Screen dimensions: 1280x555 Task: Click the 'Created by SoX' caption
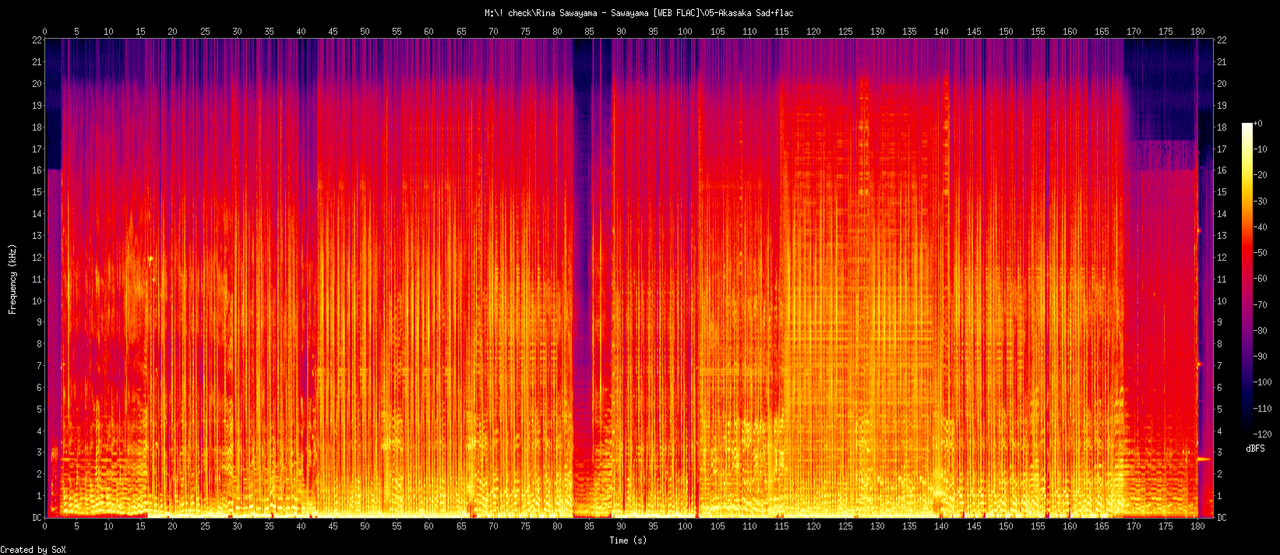34,549
